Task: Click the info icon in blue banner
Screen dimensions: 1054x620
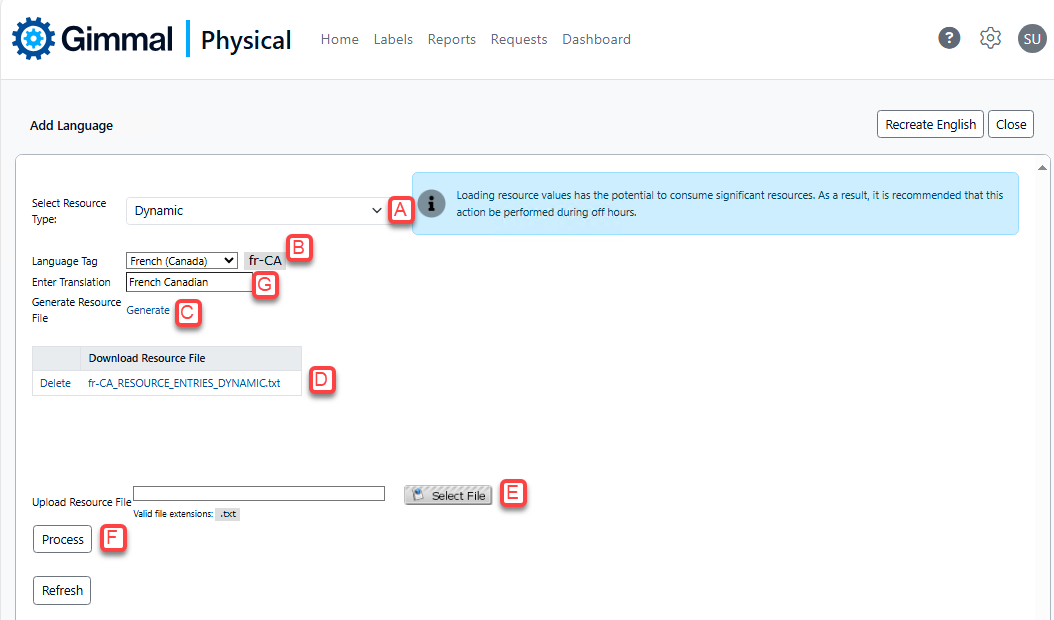Action: tap(431, 203)
